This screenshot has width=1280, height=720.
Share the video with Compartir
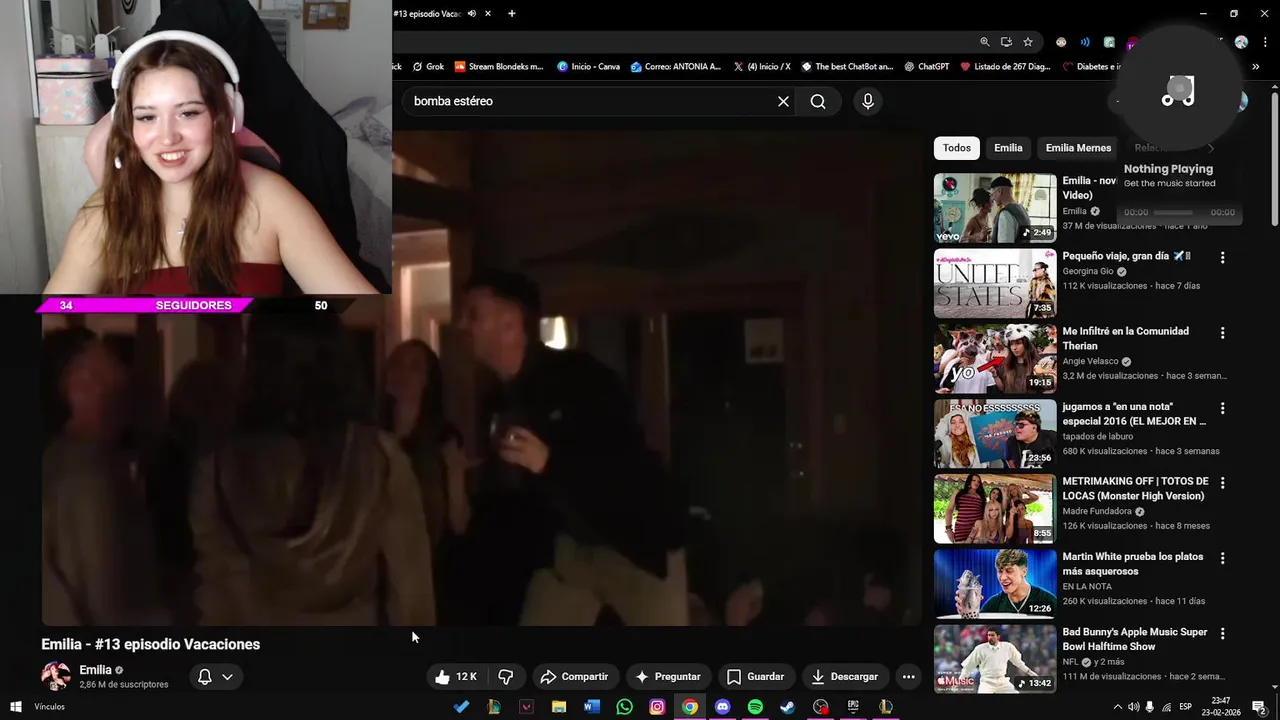(574, 677)
